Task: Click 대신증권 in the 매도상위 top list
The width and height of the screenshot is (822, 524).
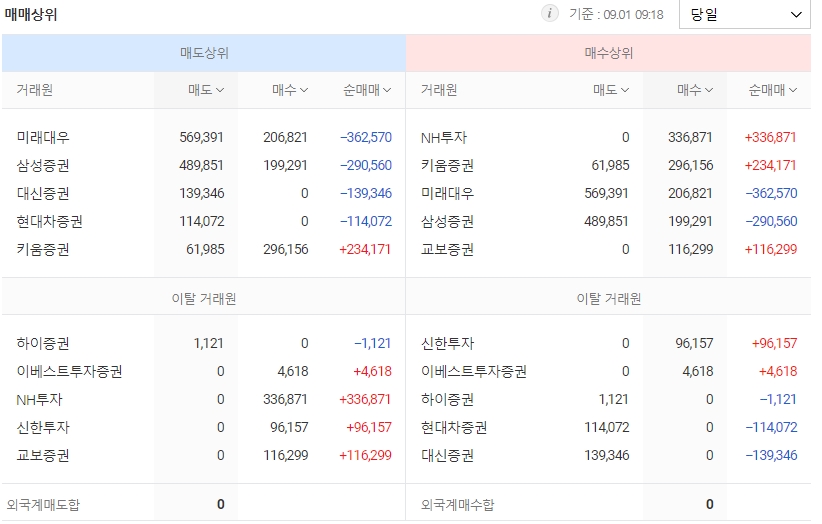Action: (43, 193)
